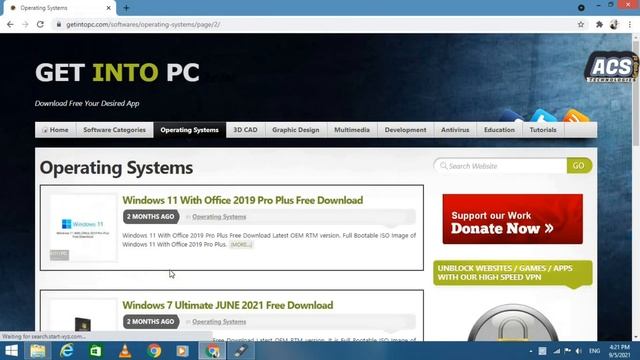Screen dimensions: 640x360
Task: Click the ENG language indicator
Action: 595,351
